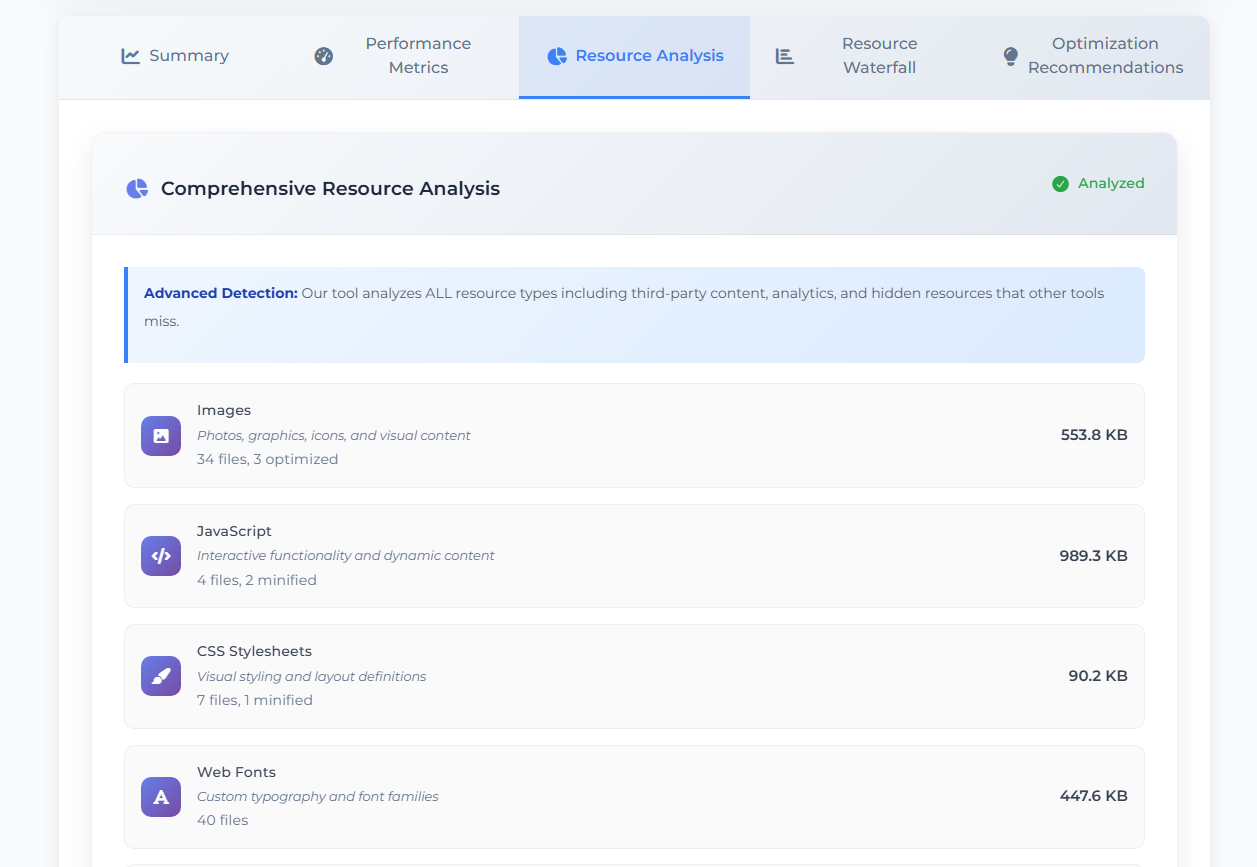
Task: Click the Resource Analysis pie chart tab icon
Action: point(557,56)
